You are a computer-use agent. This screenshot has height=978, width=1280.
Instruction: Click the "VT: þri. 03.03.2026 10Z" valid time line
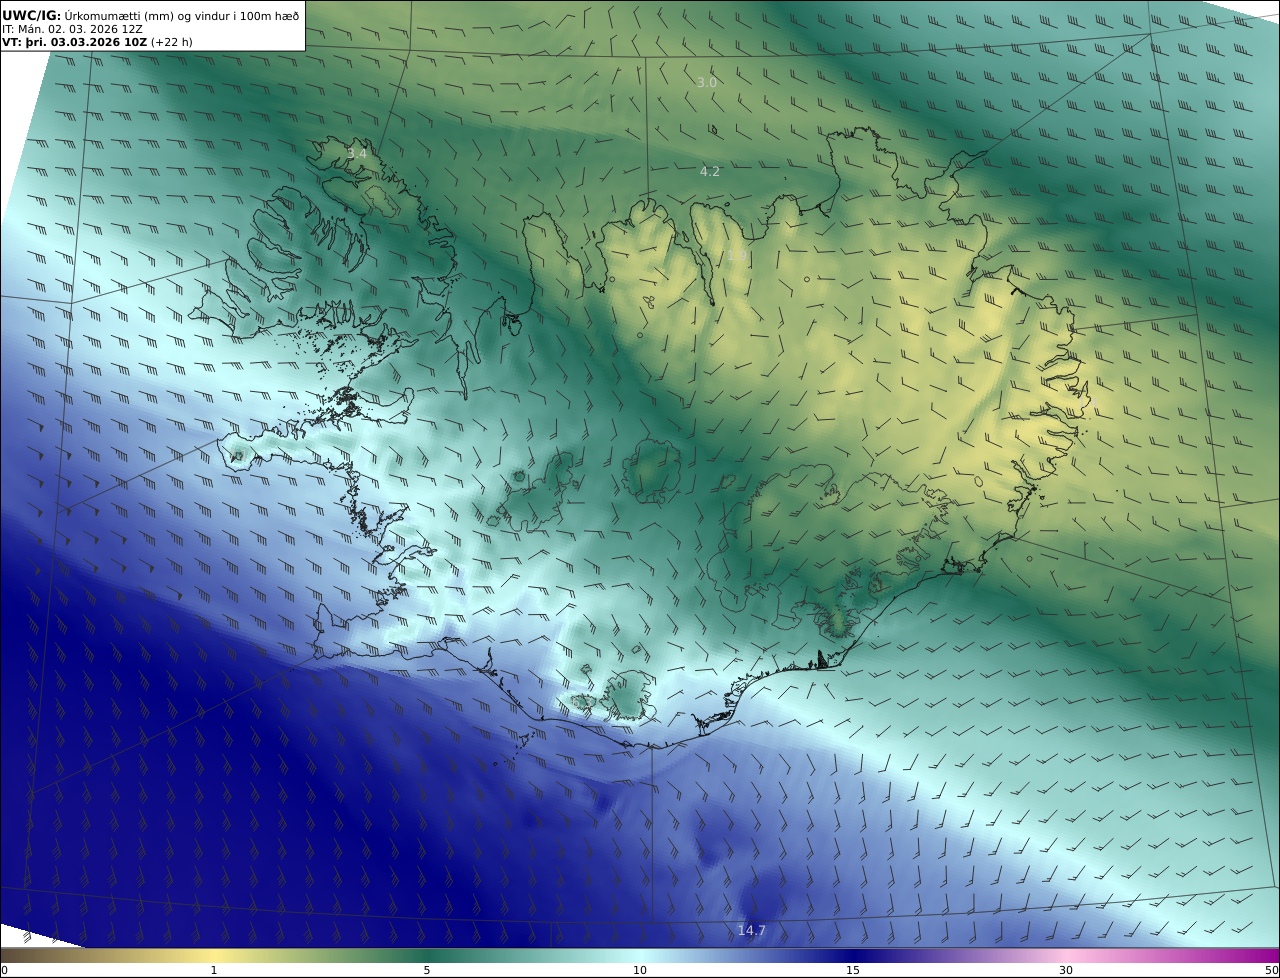tap(97, 43)
